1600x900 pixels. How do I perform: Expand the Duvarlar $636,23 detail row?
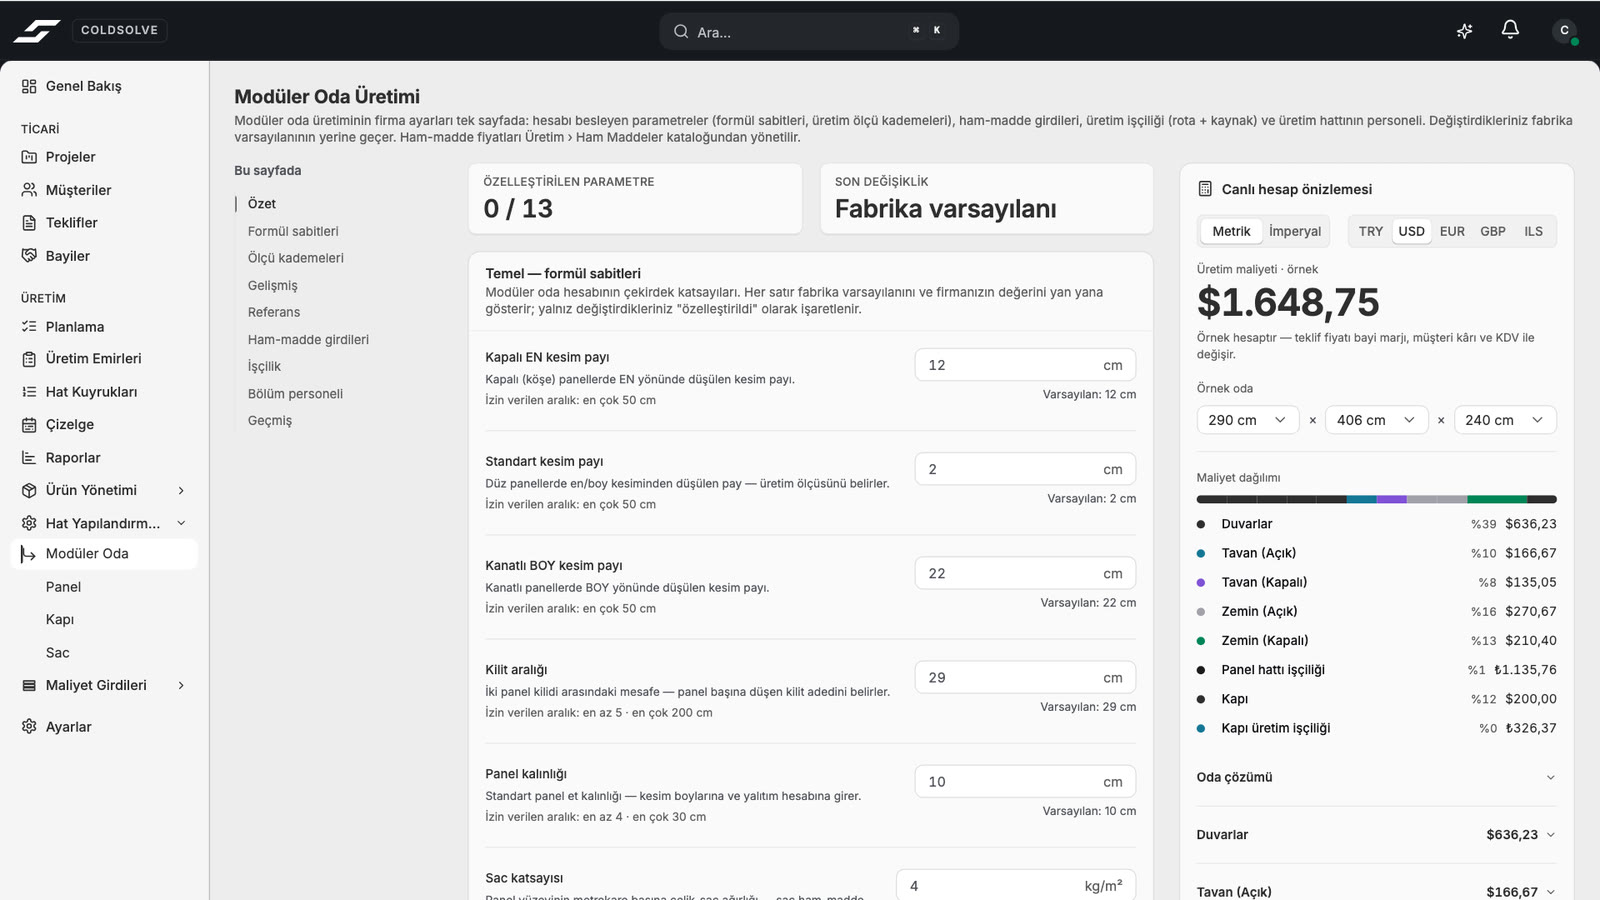(1376, 834)
